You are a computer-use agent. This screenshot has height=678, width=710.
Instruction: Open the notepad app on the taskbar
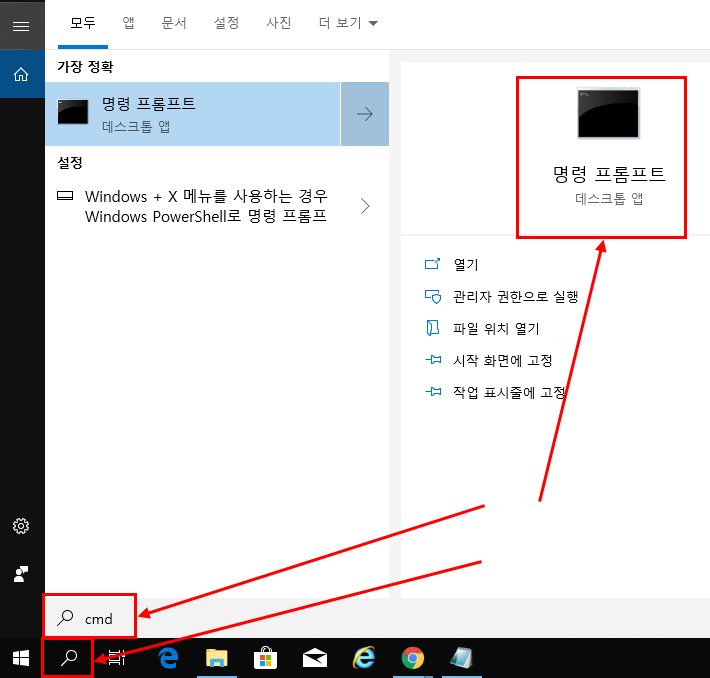[461, 658]
